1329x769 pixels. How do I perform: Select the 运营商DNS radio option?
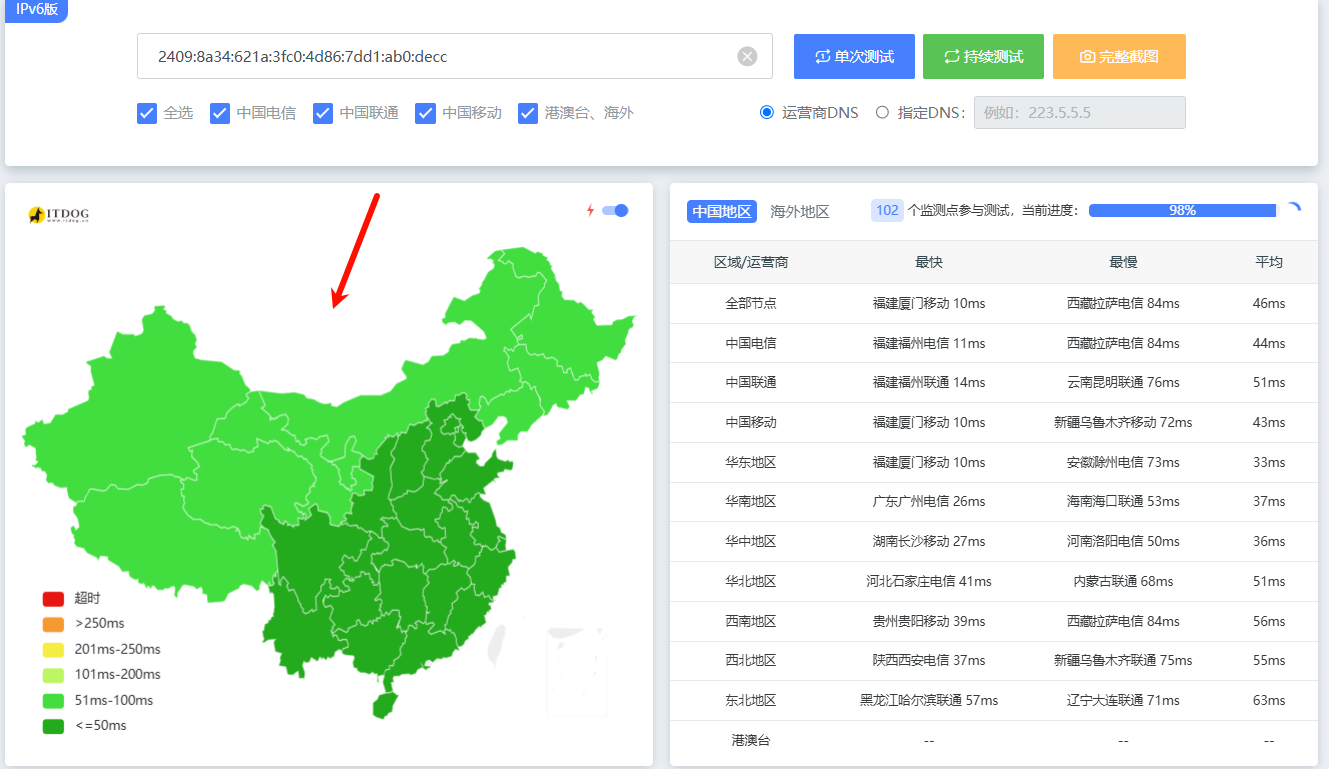pos(767,113)
